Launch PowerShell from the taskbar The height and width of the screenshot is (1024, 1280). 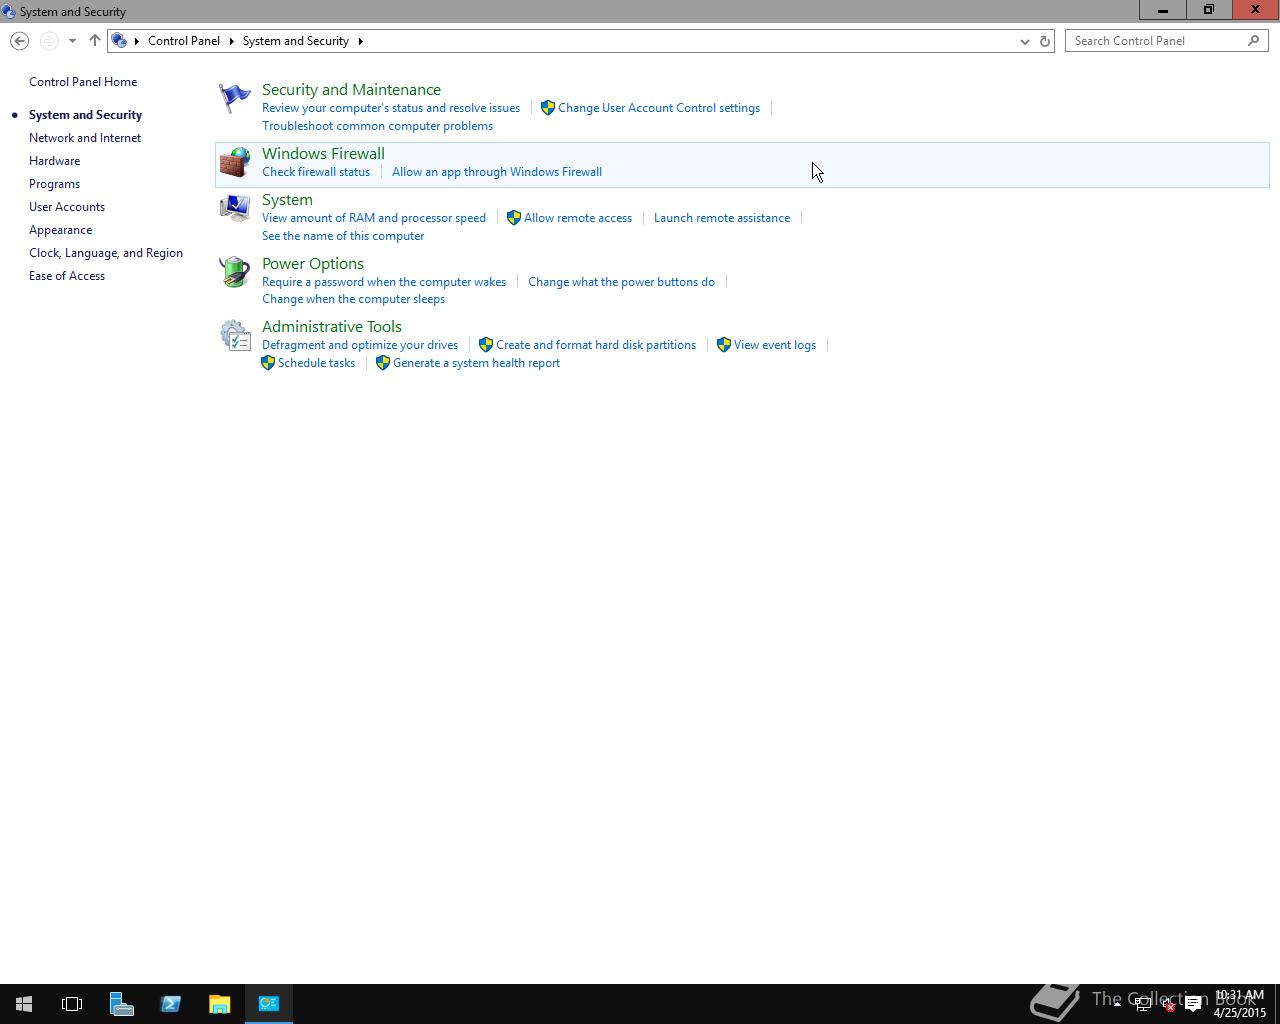(x=170, y=1004)
